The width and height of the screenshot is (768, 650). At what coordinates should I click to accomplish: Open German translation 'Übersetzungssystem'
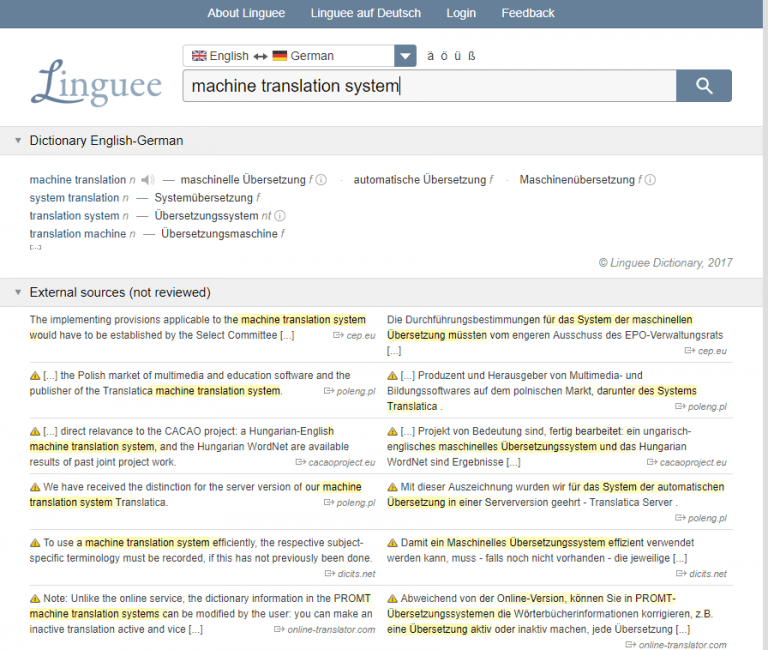pos(207,216)
